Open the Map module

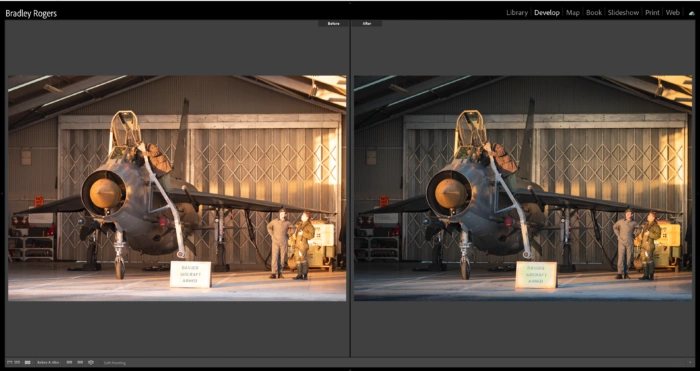pyautogui.click(x=573, y=13)
